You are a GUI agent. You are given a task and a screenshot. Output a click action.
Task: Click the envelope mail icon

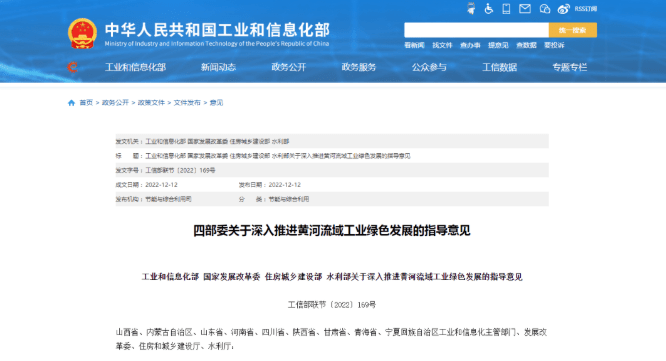click(525, 8)
